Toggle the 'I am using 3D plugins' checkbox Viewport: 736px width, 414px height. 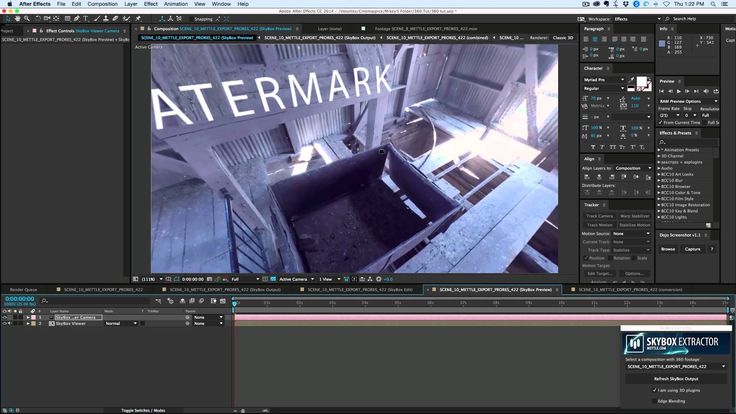point(655,390)
